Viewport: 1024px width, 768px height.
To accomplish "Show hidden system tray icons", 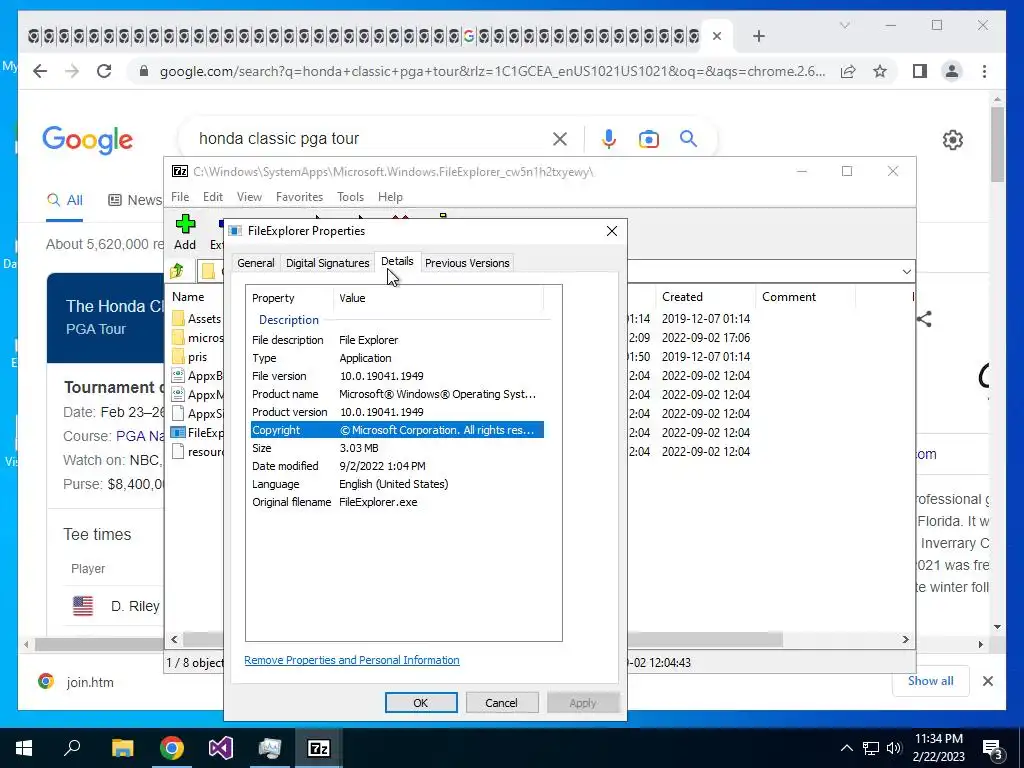I will point(846,748).
